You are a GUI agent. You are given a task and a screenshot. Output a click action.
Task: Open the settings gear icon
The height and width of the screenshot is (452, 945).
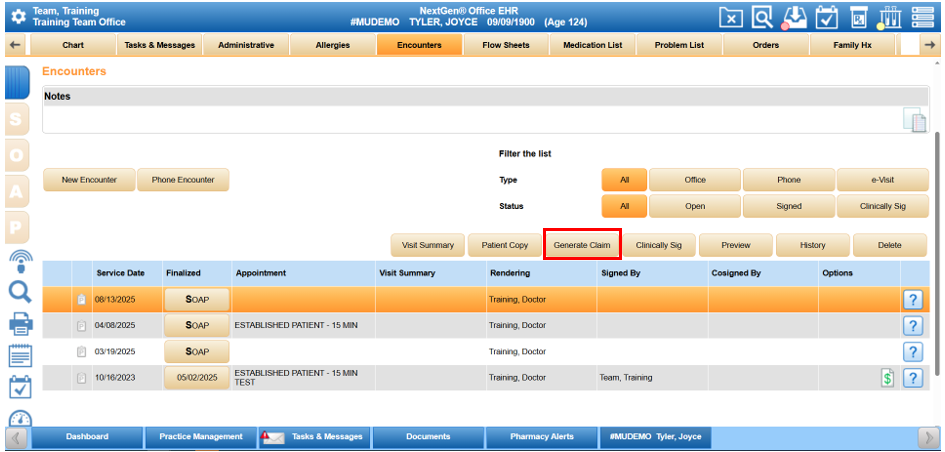[17, 17]
